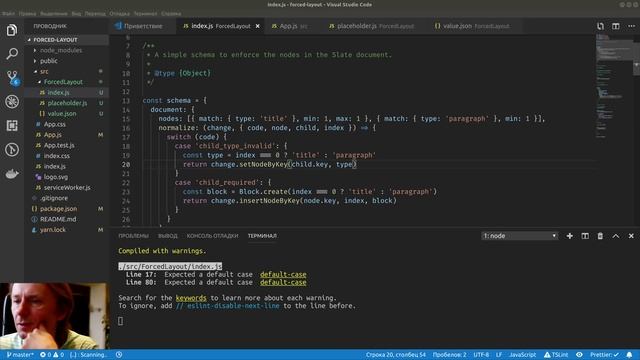Open the КОНСОЛЬ ОТЛАДКИ panel tab
The image size is (640, 360).
(212, 236)
